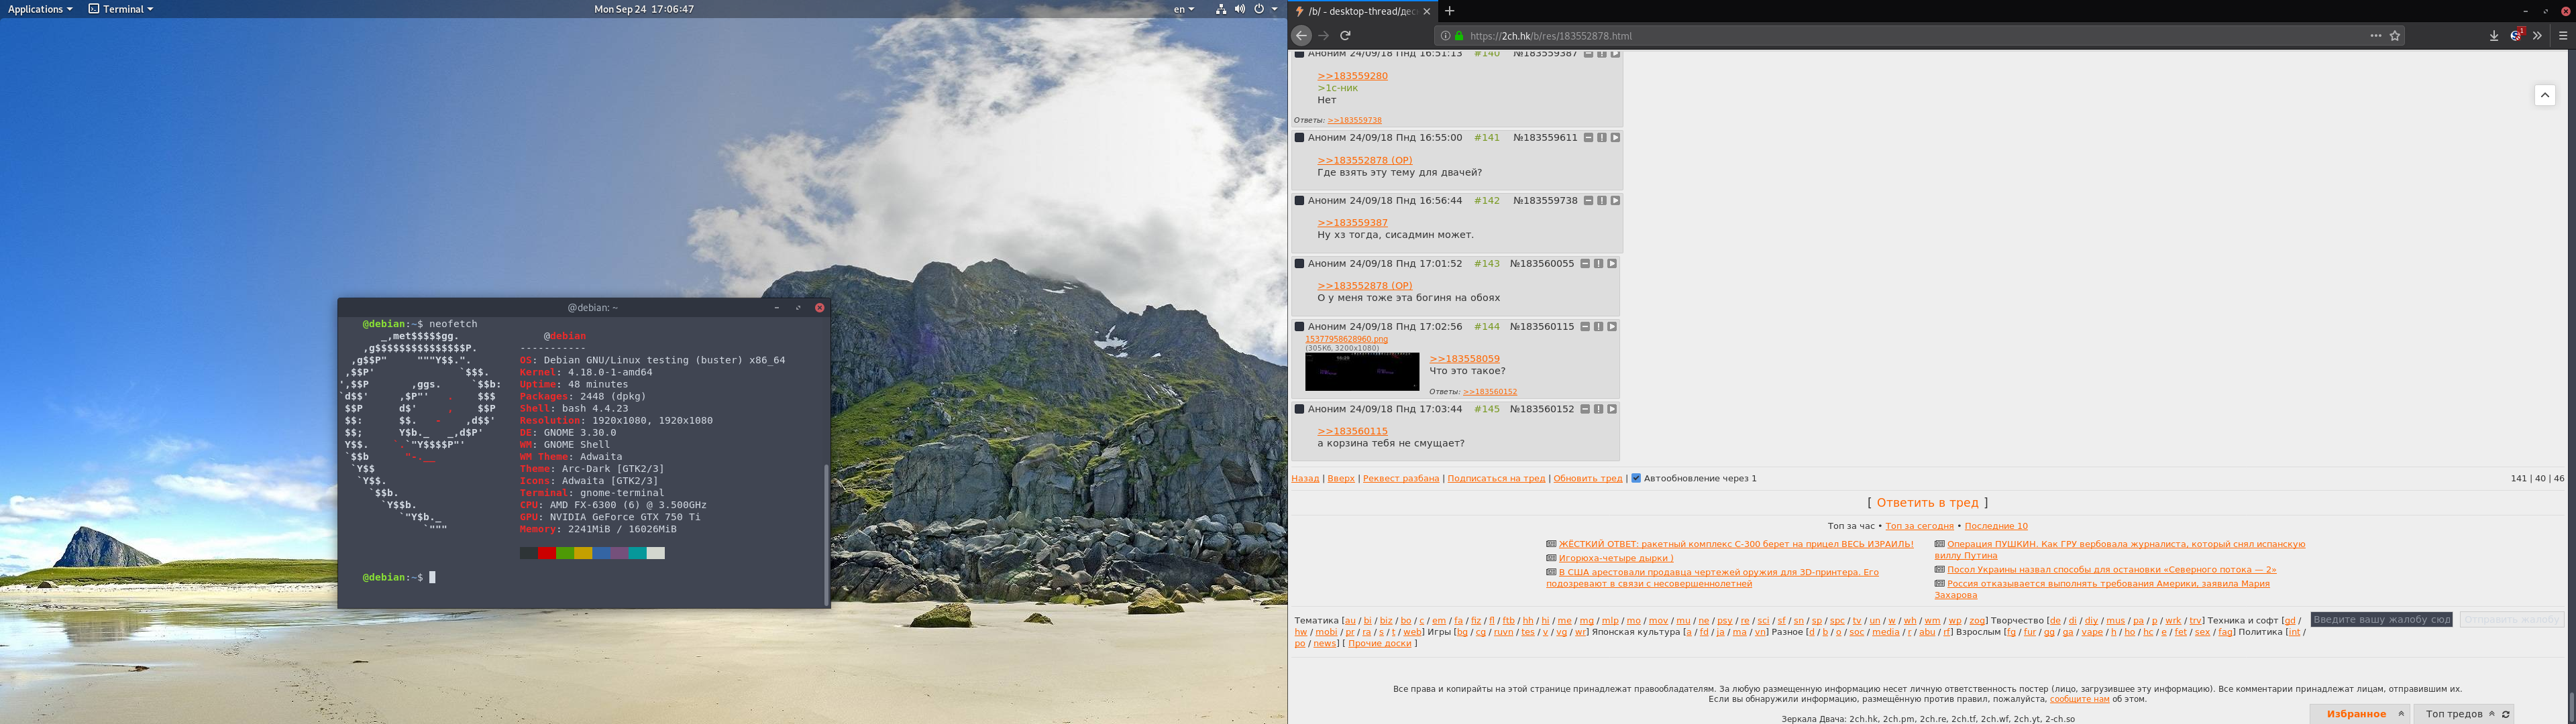Tick the checkbox of post #145
The width and height of the screenshot is (2576, 724).
click(1300, 409)
